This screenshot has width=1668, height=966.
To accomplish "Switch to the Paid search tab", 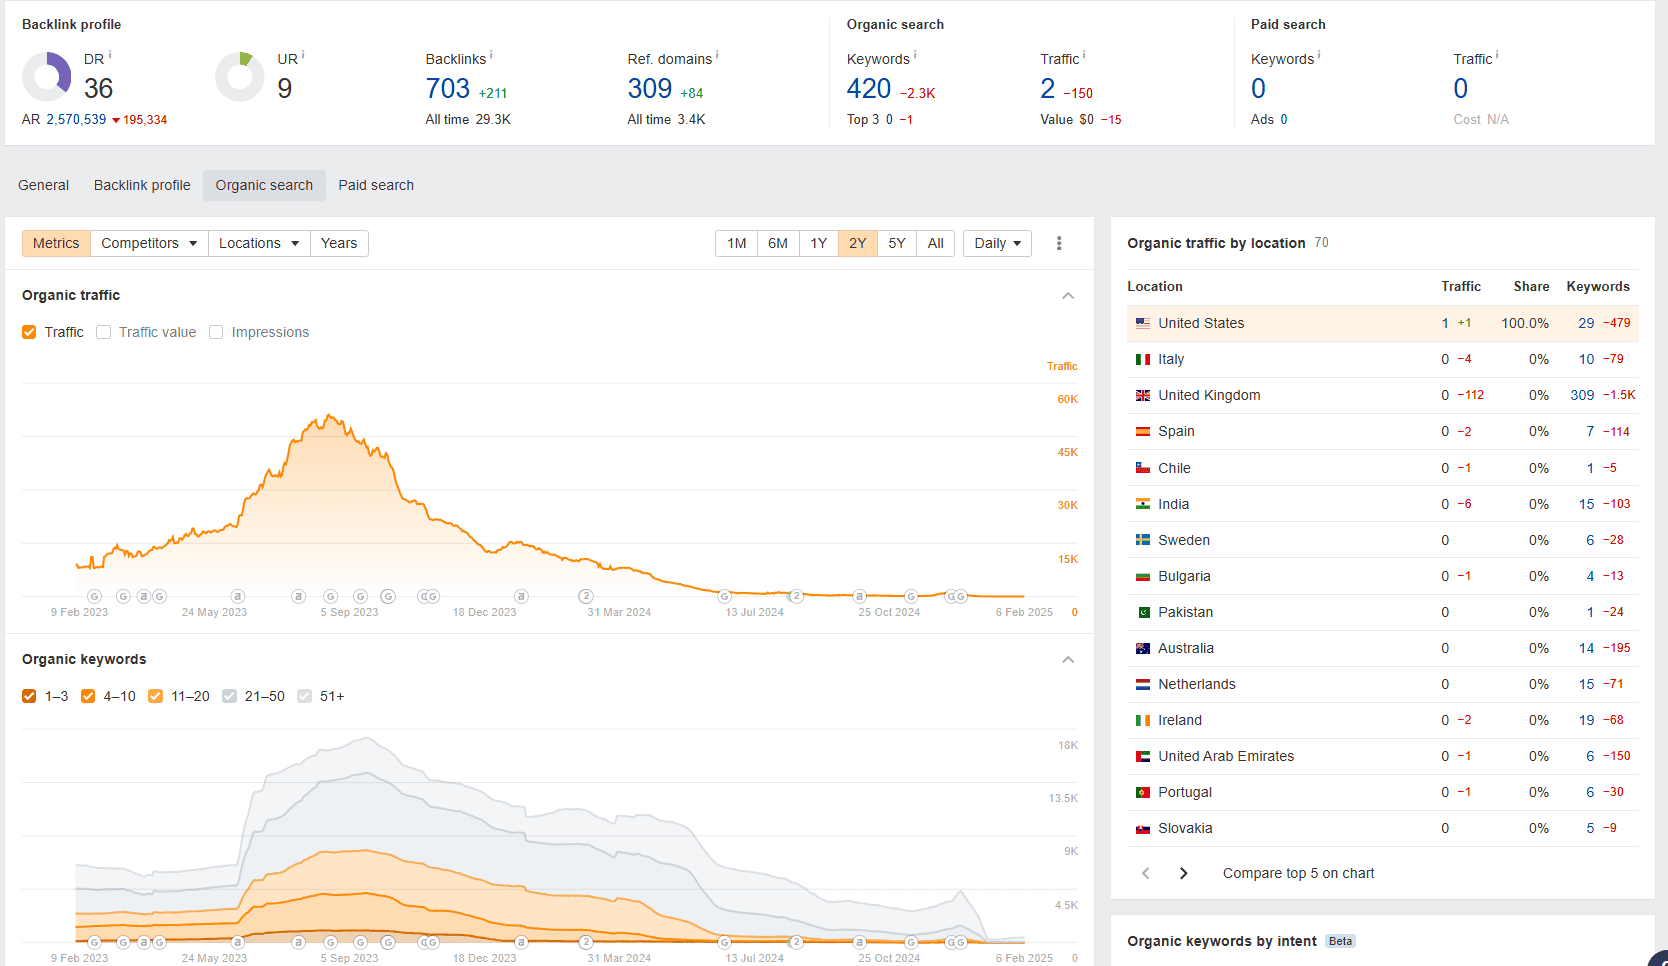I will (x=376, y=185).
